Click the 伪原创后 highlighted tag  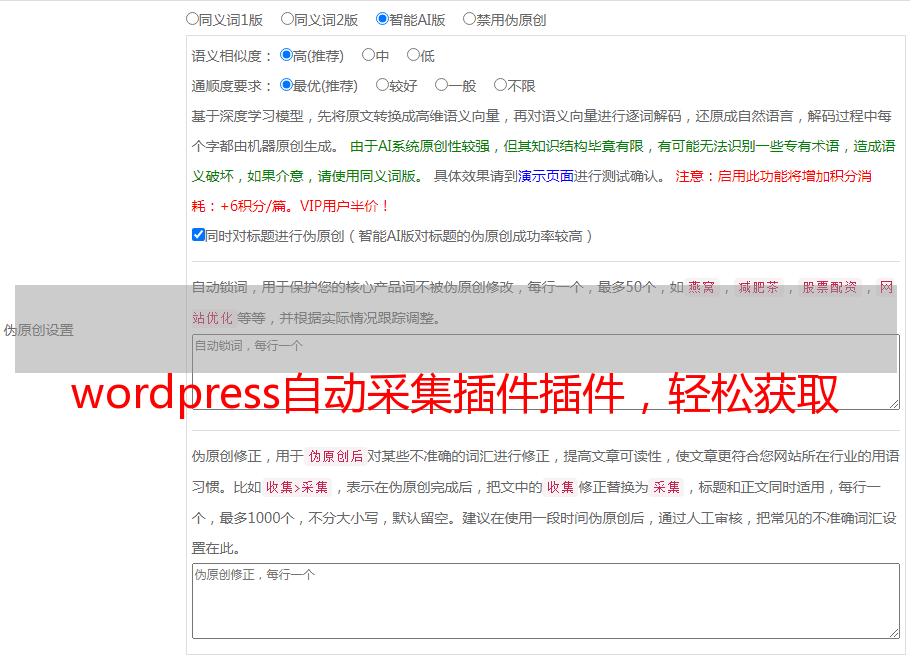click(336, 456)
